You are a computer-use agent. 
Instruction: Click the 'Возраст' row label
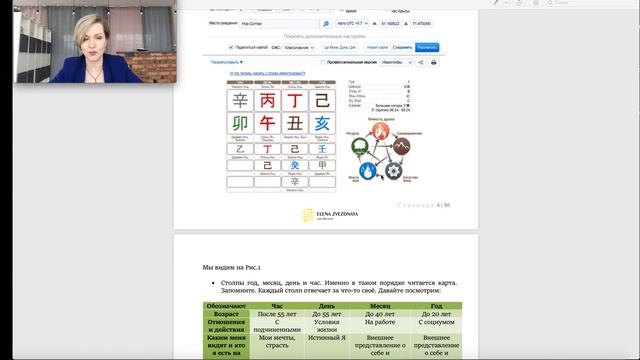pos(226,314)
